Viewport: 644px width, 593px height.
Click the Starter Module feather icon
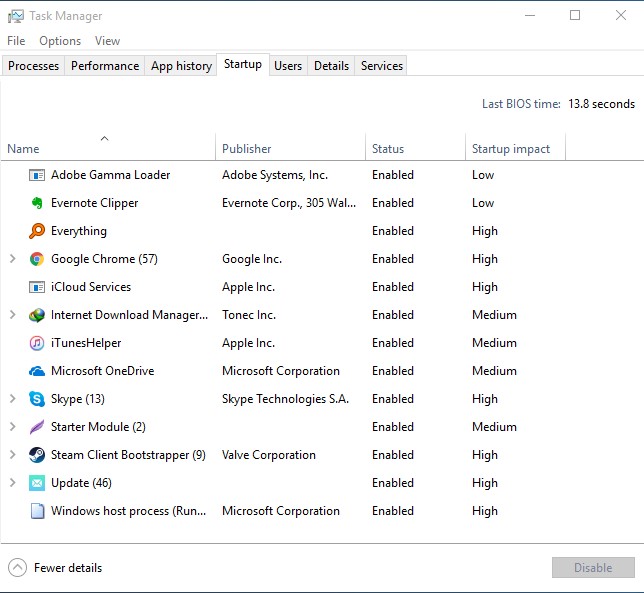pos(37,427)
